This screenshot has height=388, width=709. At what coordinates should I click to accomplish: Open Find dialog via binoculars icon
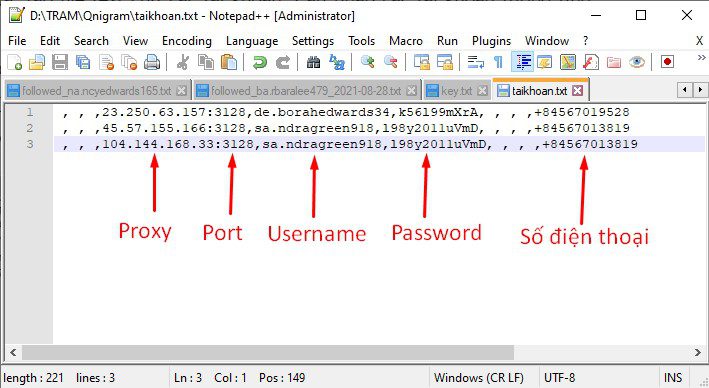(x=313, y=62)
